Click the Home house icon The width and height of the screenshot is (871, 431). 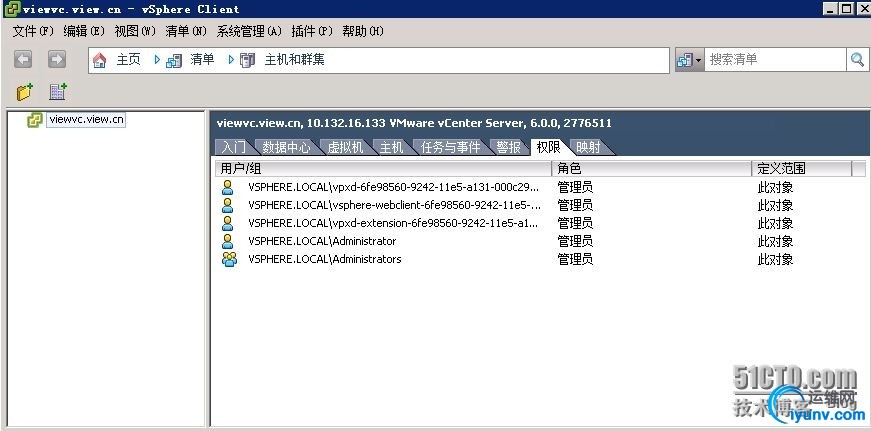point(100,60)
